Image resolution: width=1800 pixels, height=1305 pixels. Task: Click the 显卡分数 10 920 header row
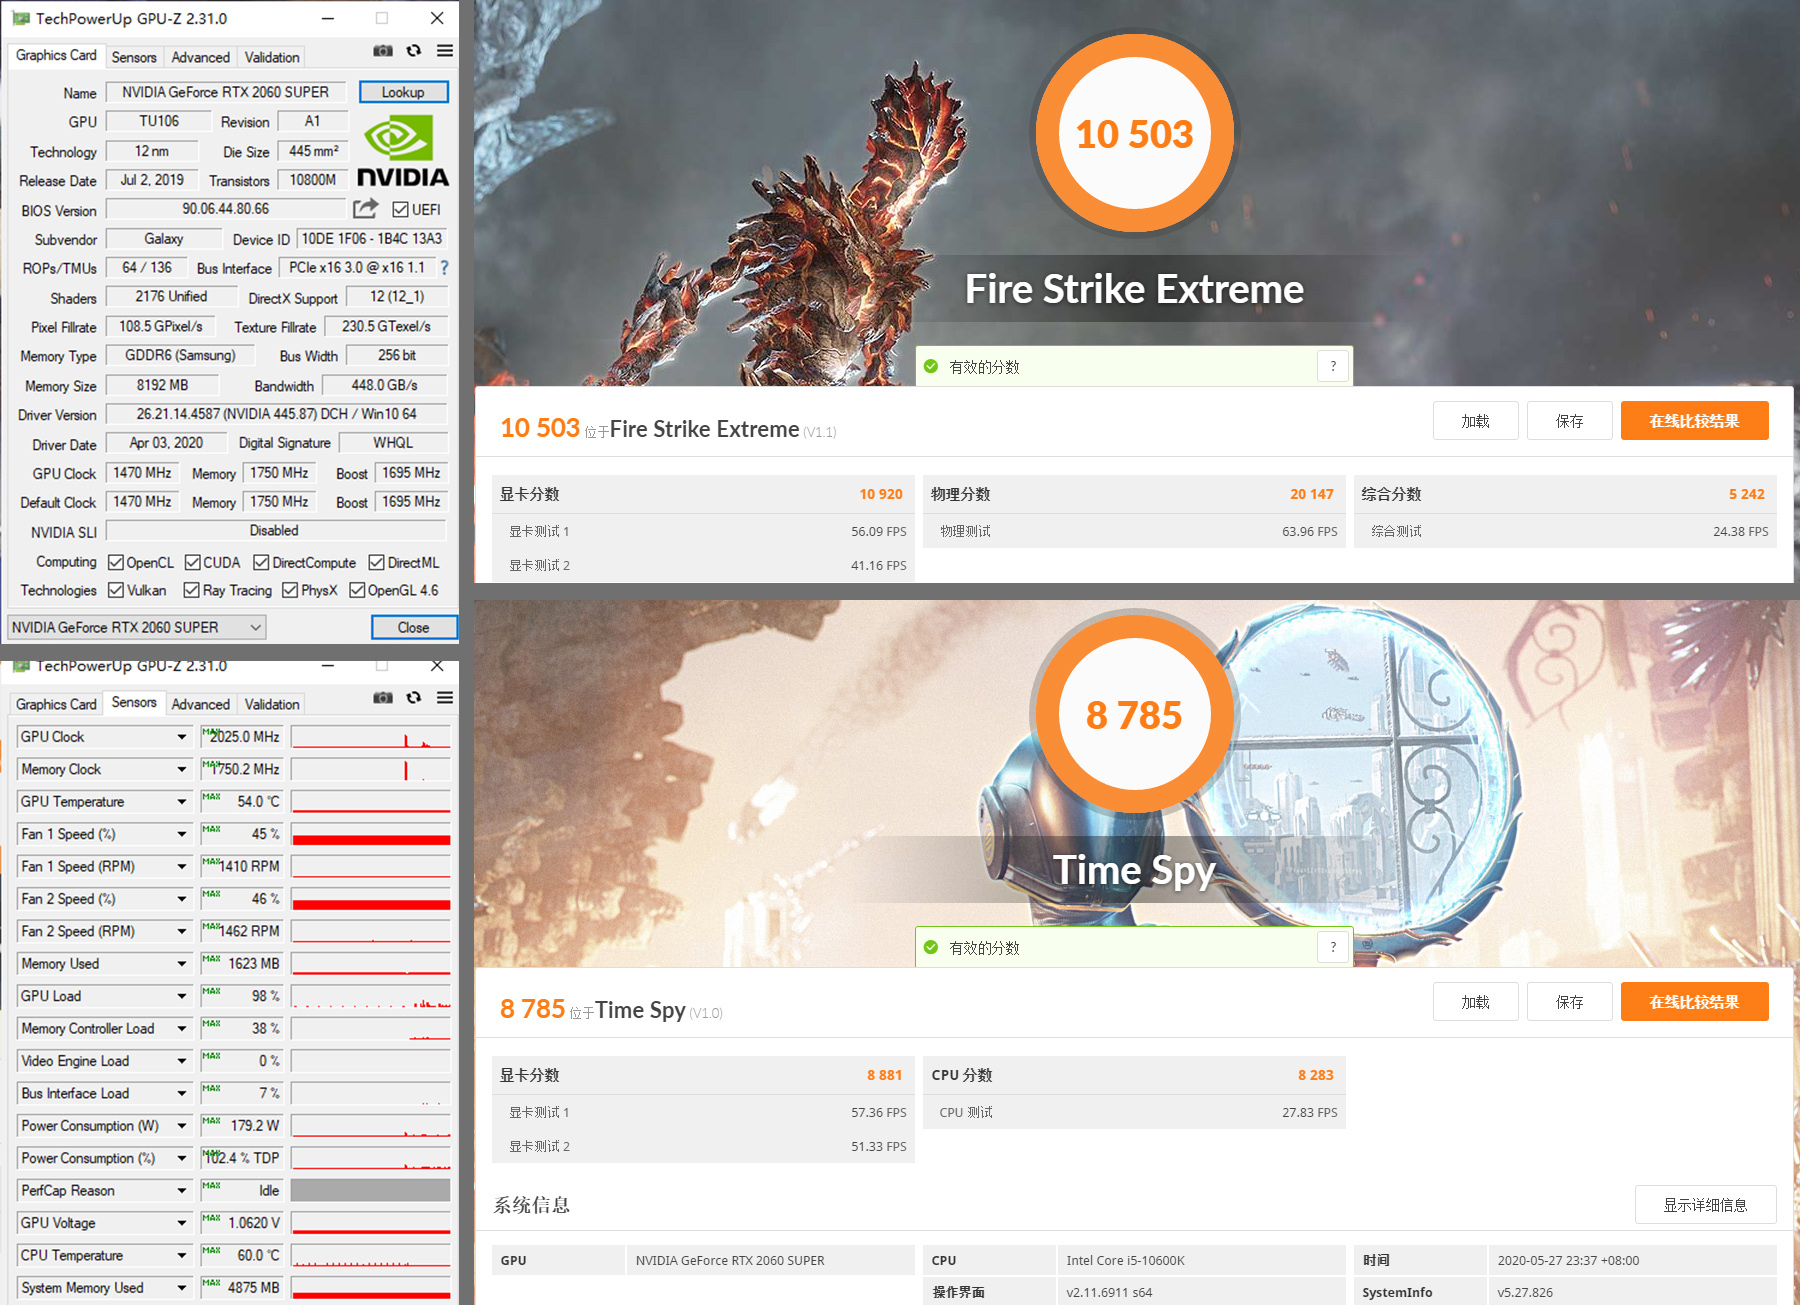[703, 494]
